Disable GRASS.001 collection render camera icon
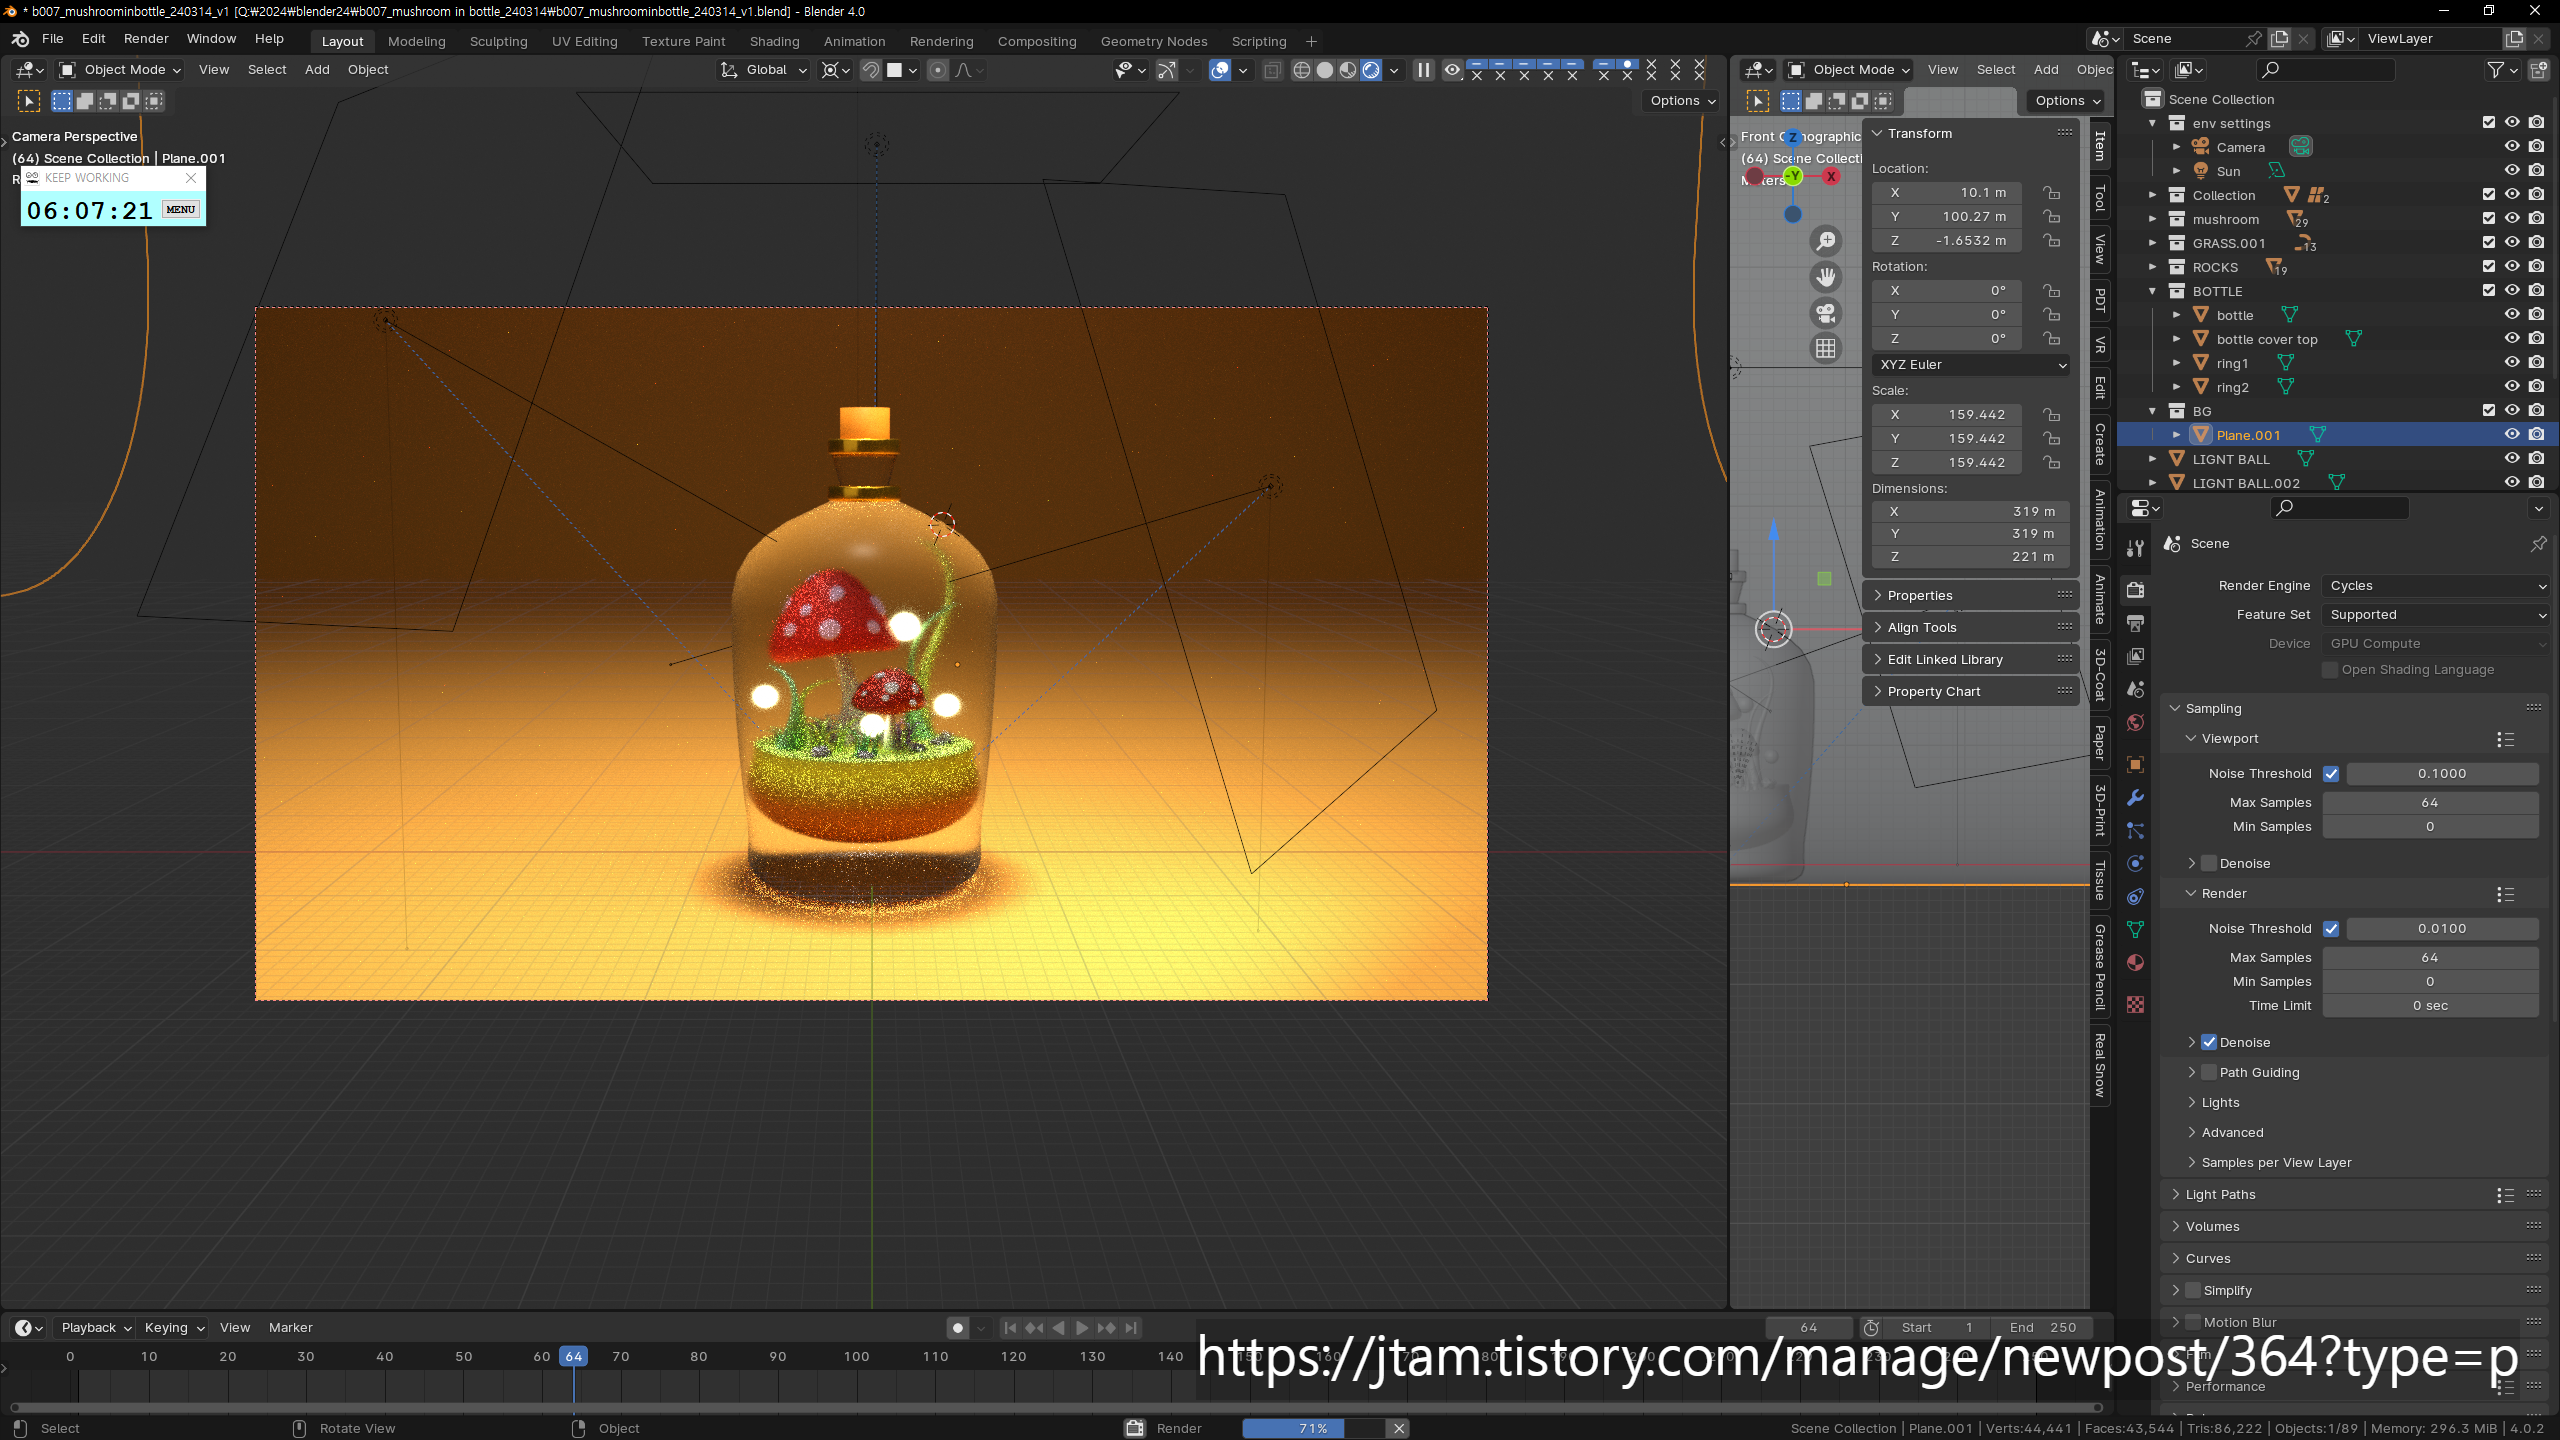The height and width of the screenshot is (1440, 2560). pyautogui.click(x=2536, y=243)
